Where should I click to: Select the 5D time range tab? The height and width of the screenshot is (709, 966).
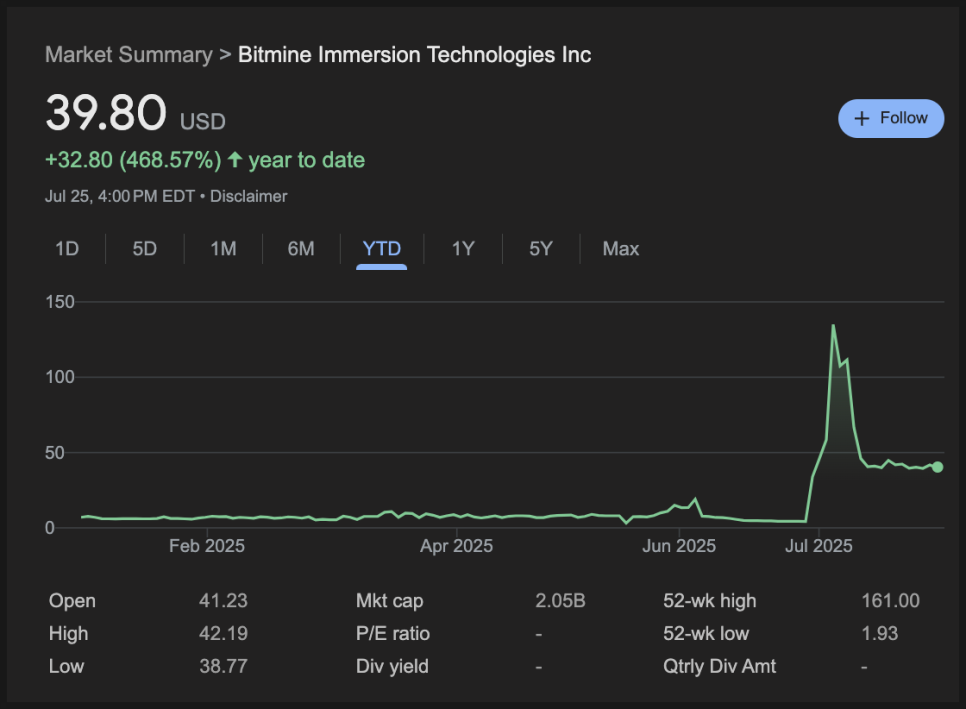tap(145, 249)
